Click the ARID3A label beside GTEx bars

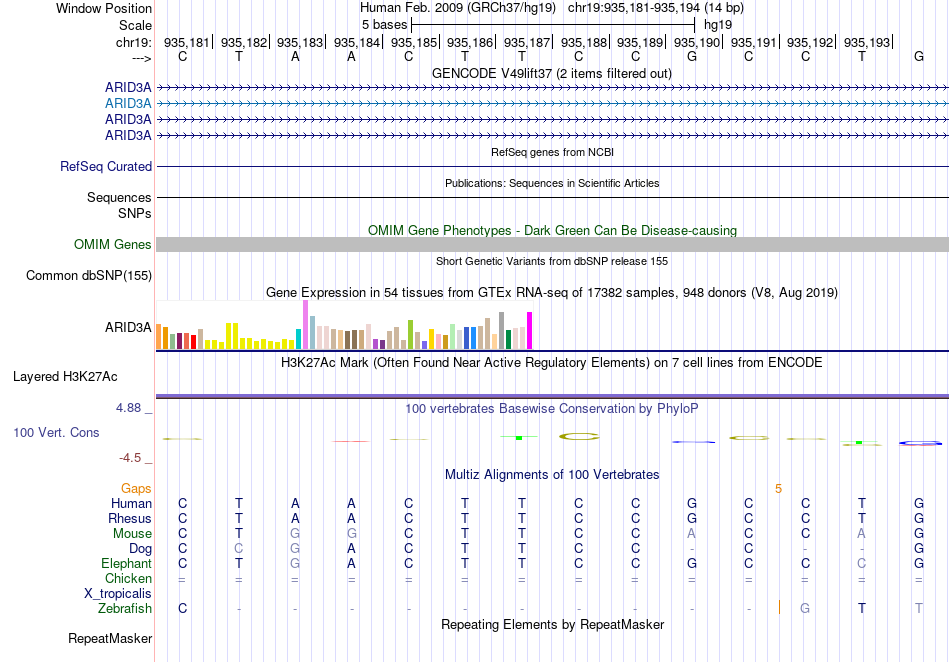[x=128, y=328]
